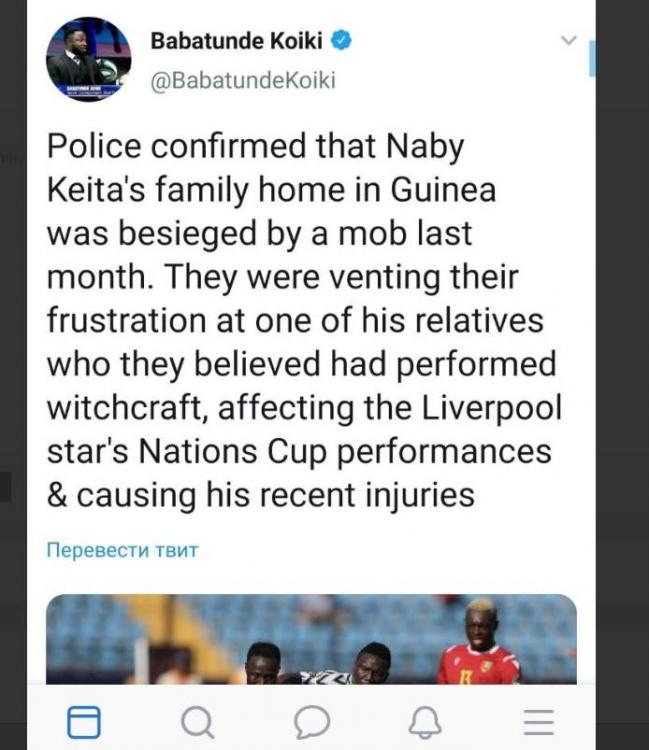The height and width of the screenshot is (750, 649).
Task: Expand tweet options chevron
Action: [569, 41]
